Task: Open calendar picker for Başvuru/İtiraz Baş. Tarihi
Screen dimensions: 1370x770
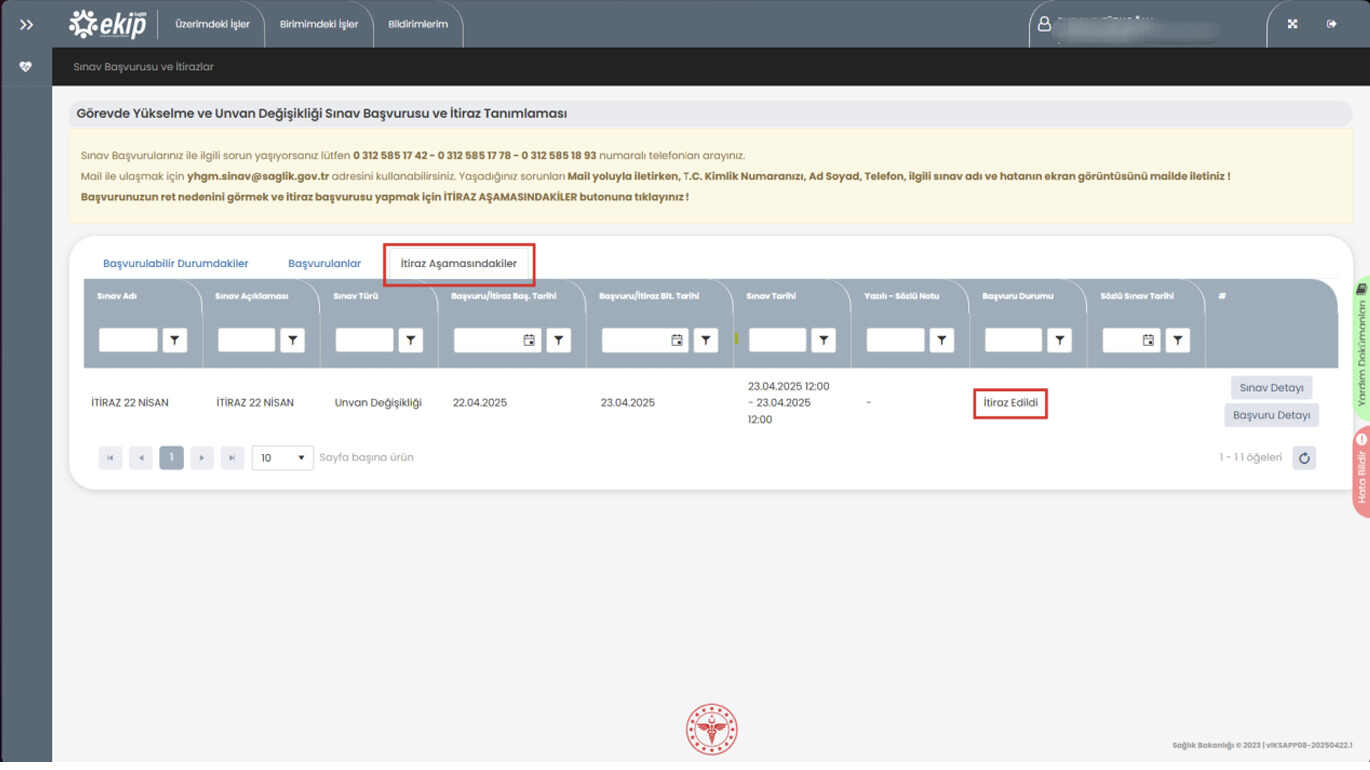Action: 529,341
